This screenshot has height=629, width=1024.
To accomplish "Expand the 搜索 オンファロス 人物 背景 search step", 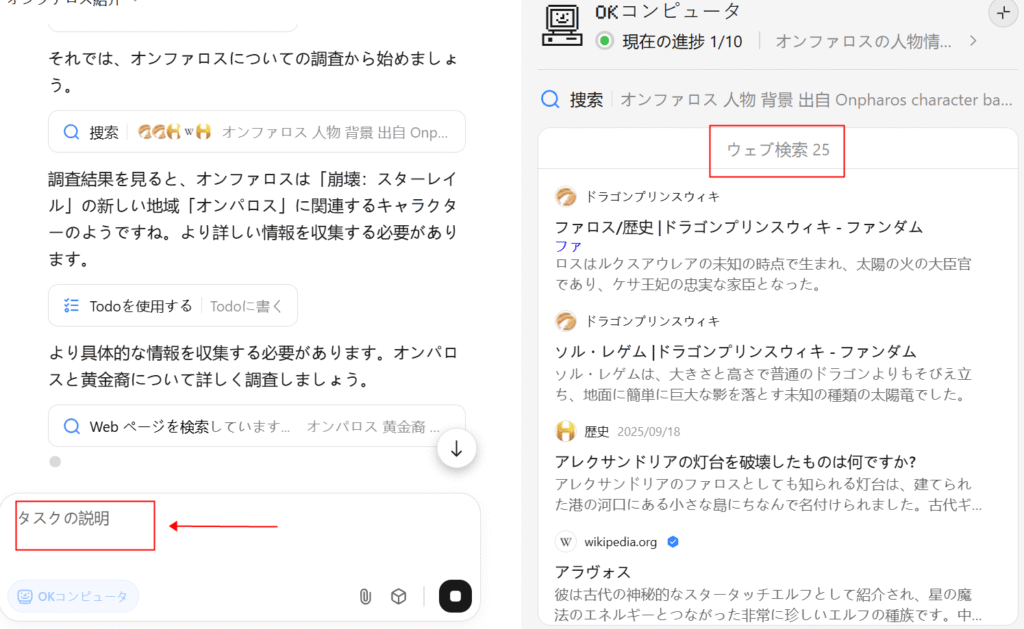I will point(256,132).
